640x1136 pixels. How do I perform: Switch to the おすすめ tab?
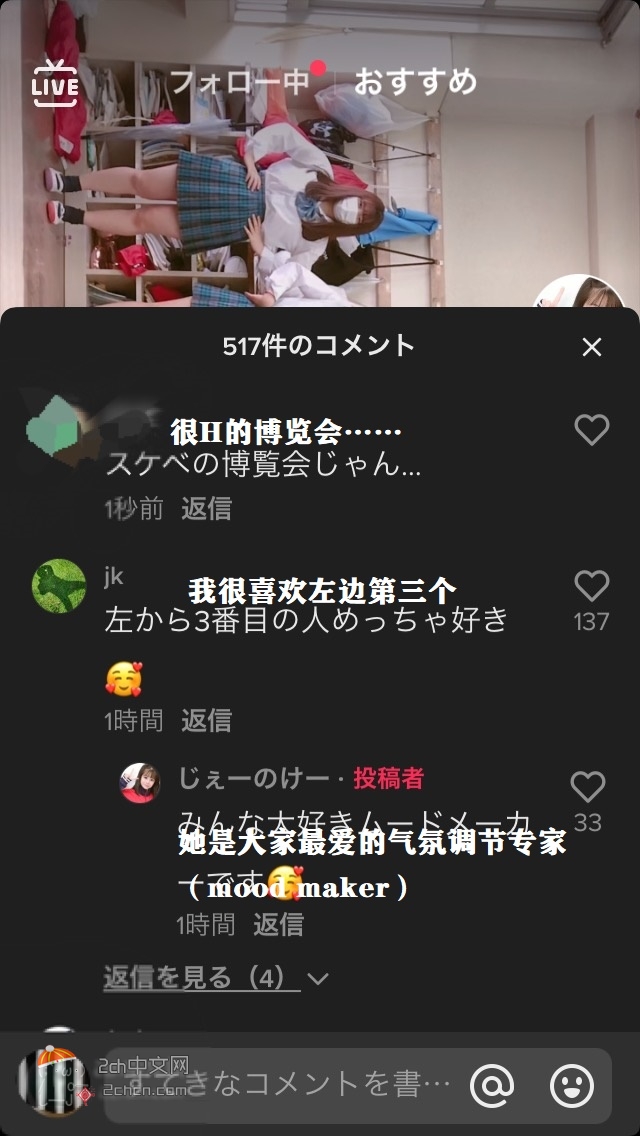[415, 82]
